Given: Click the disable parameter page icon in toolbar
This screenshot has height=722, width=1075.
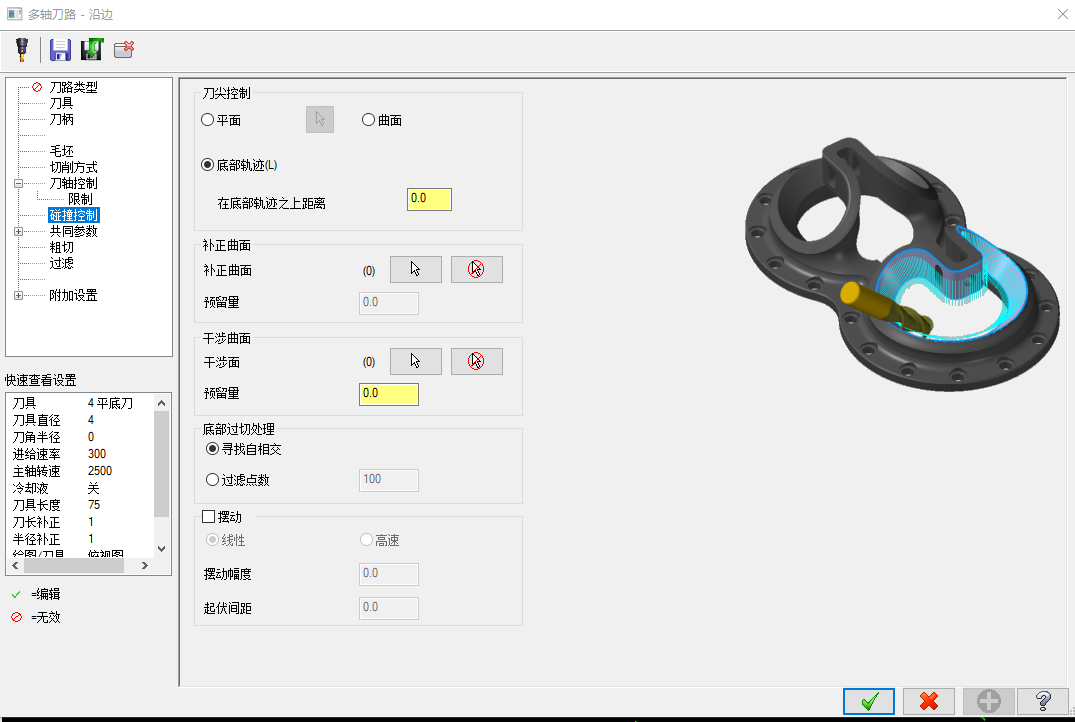Looking at the screenshot, I should (x=123, y=49).
